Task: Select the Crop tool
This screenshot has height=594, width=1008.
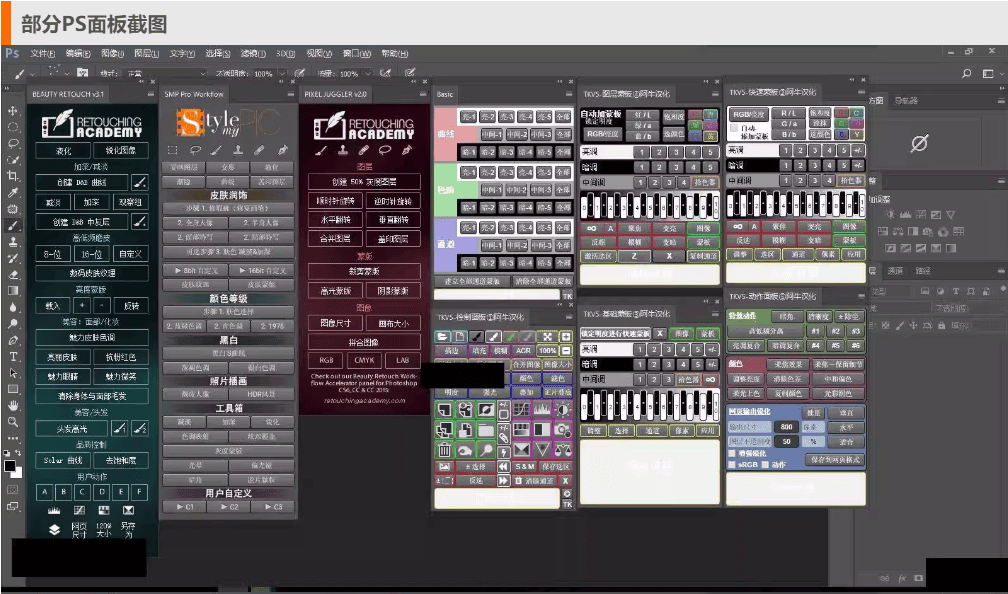Action: (13, 176)
